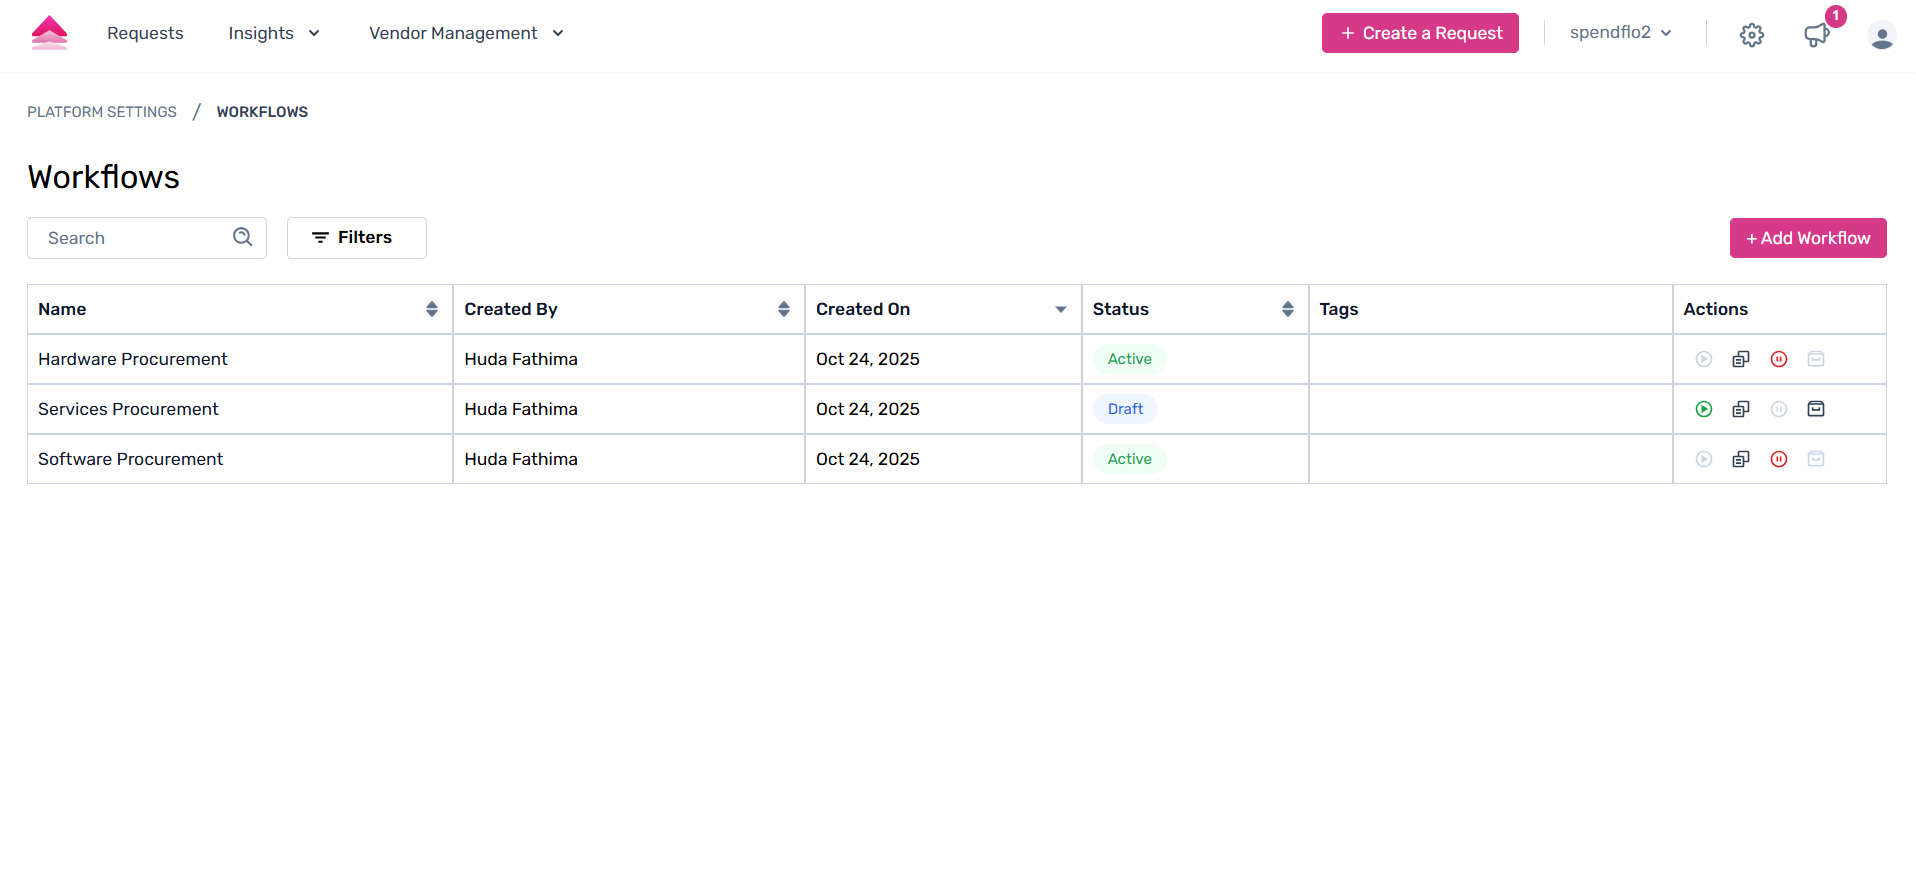
Task: Click Oct 24, 2025 in Software Procurement row
Action: click(868, 459)
